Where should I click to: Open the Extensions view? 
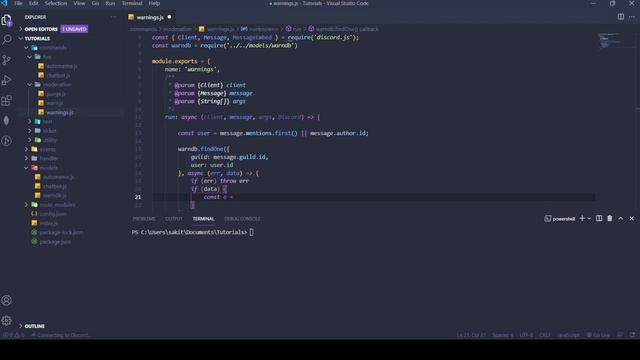pos(7,100)
